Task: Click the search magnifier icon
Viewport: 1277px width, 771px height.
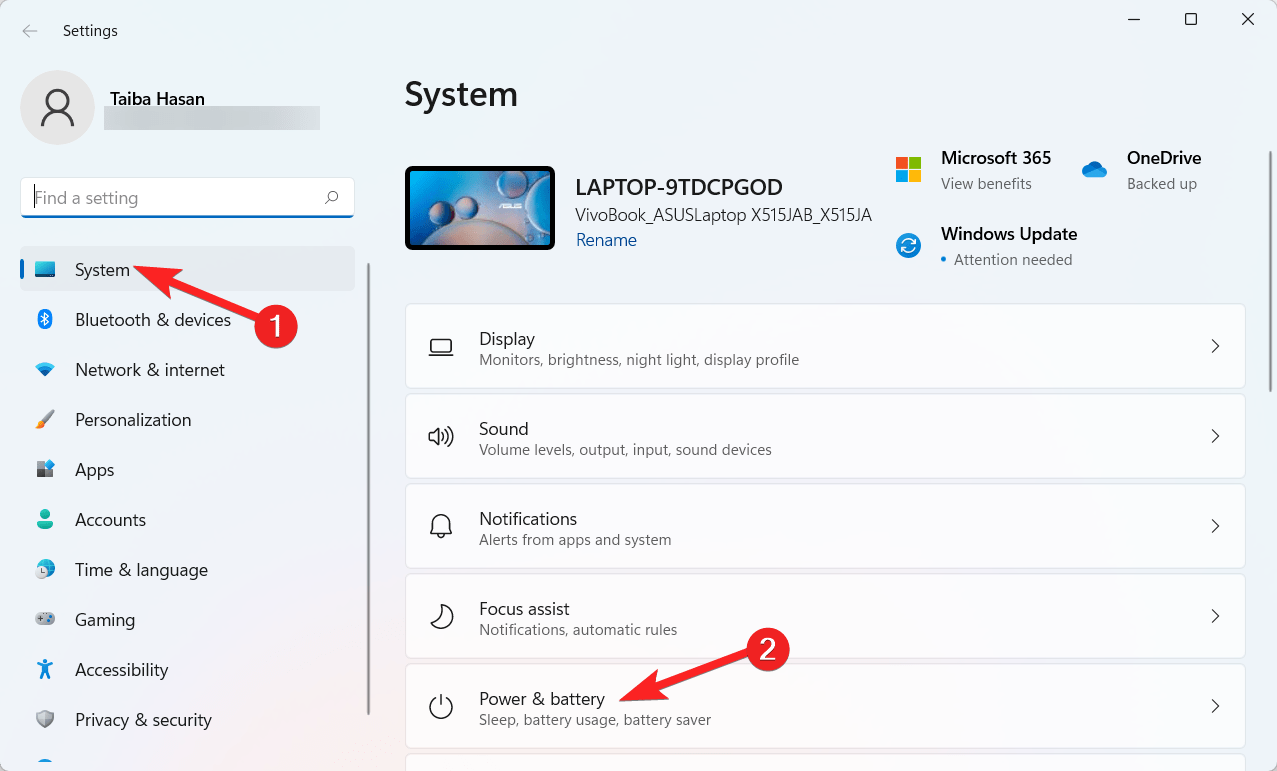Action: pos(332,198)
